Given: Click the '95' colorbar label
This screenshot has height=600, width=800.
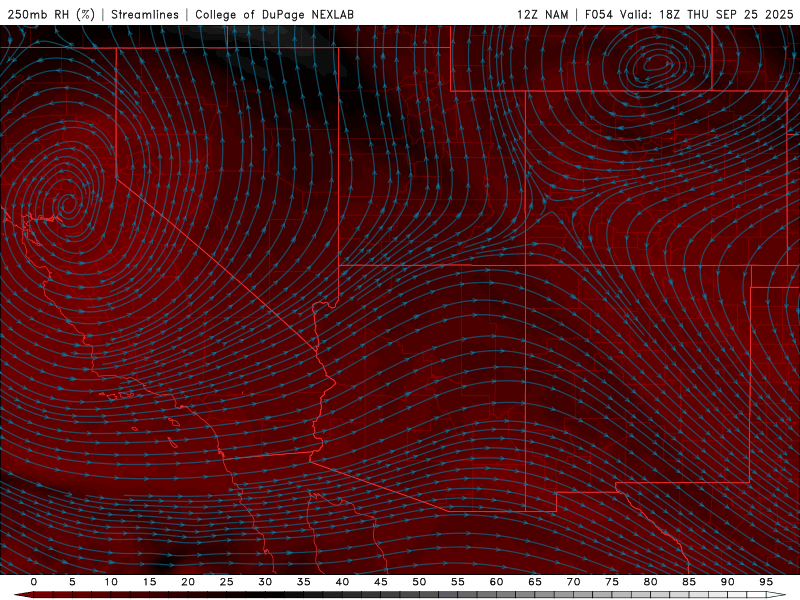Looking at the screenshot, I should coord(766,582).
